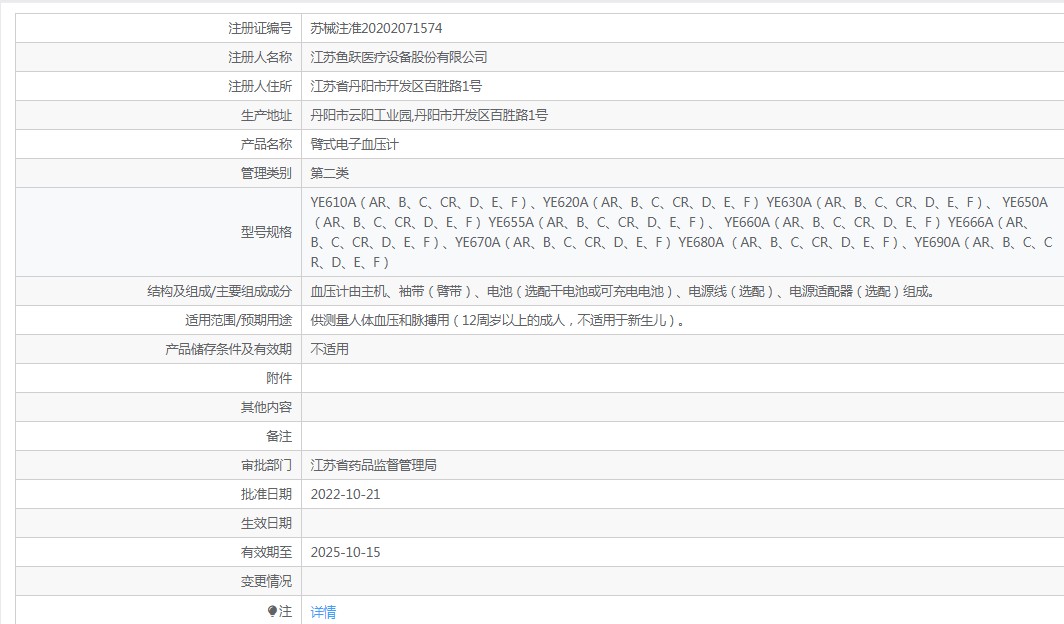Click approval department 江苏省药品监督管理局

[373, 465]
